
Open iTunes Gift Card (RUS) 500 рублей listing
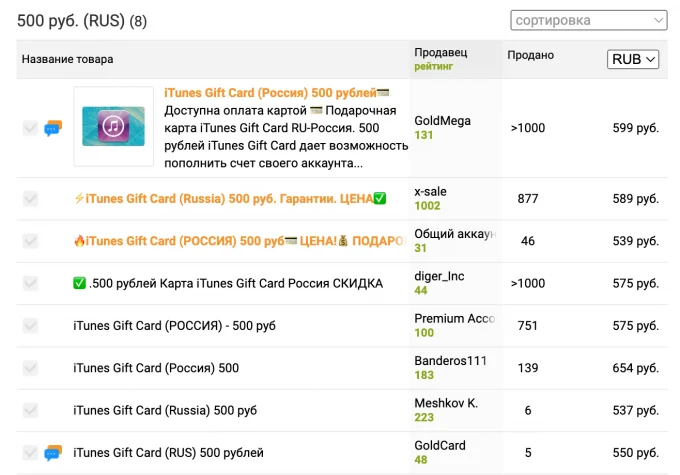[x=168, y=453]
